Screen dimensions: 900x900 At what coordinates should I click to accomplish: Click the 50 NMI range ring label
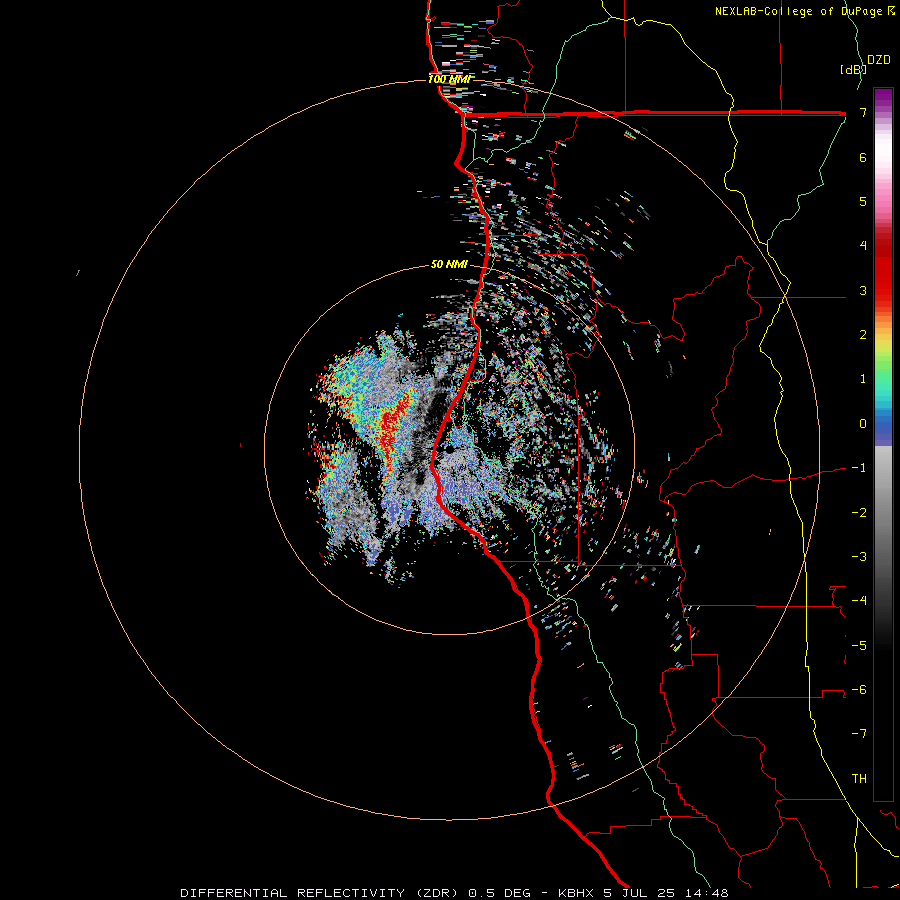tap(449, 265)
